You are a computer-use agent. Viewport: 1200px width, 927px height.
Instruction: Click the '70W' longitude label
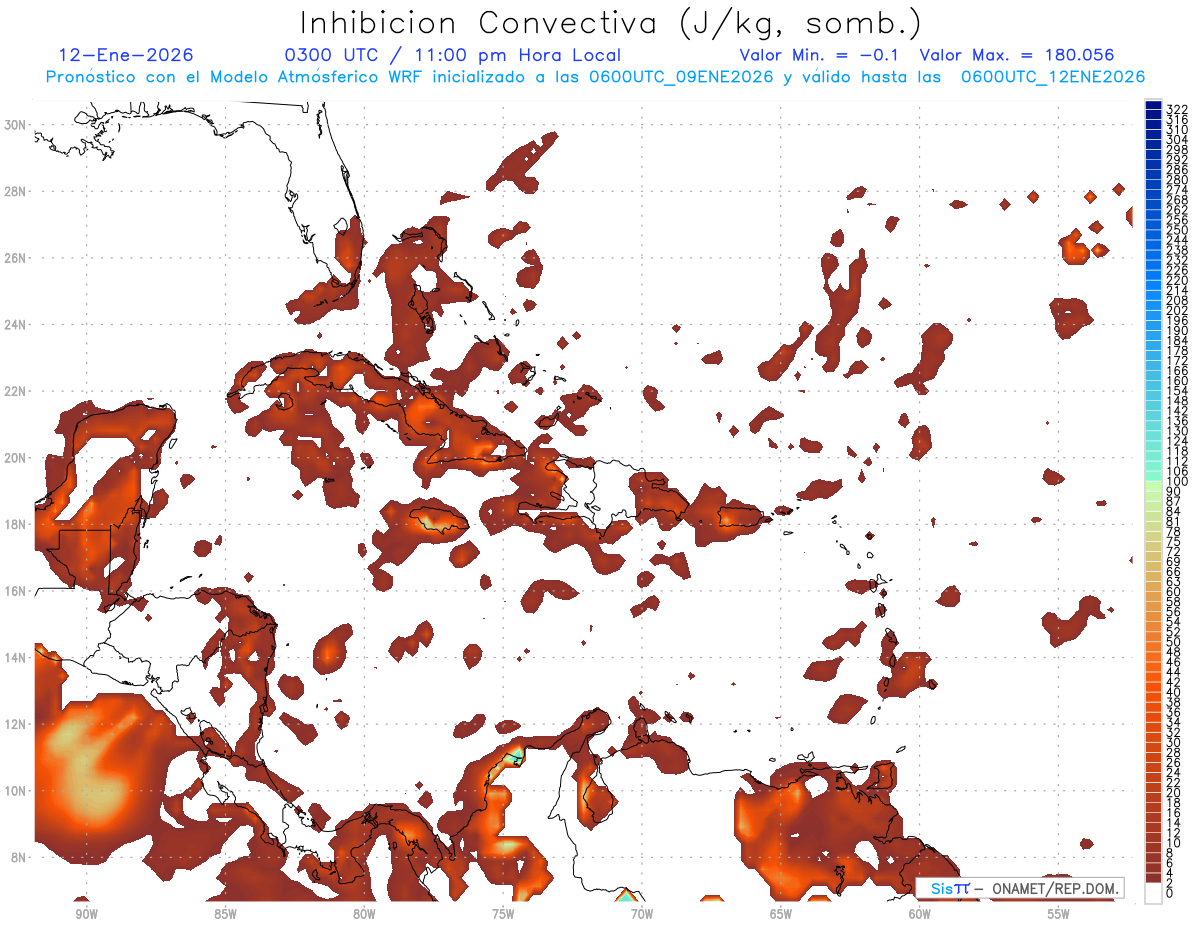642,914
